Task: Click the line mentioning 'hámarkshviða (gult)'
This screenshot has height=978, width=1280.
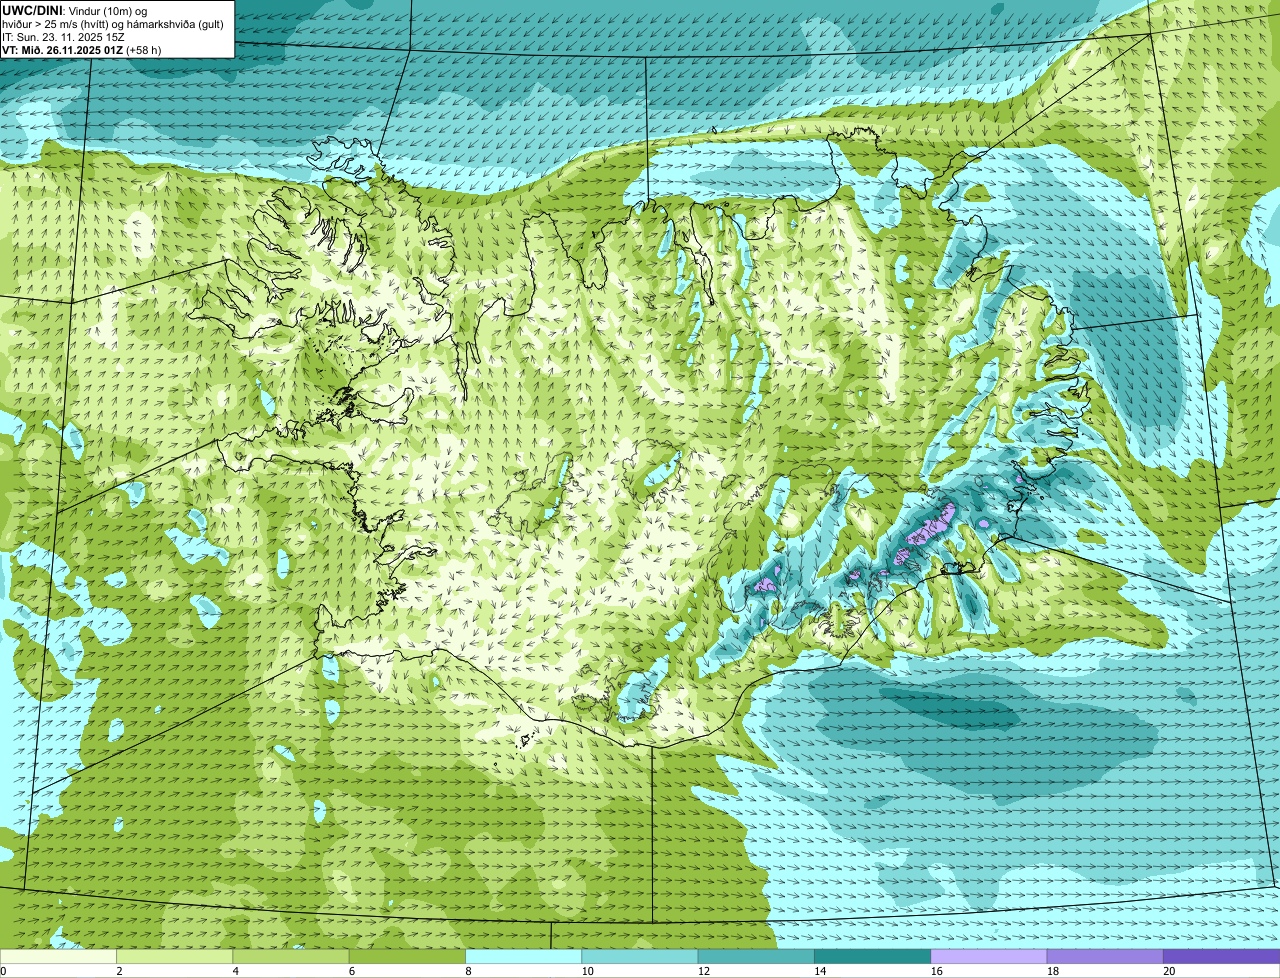Action: [113, 24]
